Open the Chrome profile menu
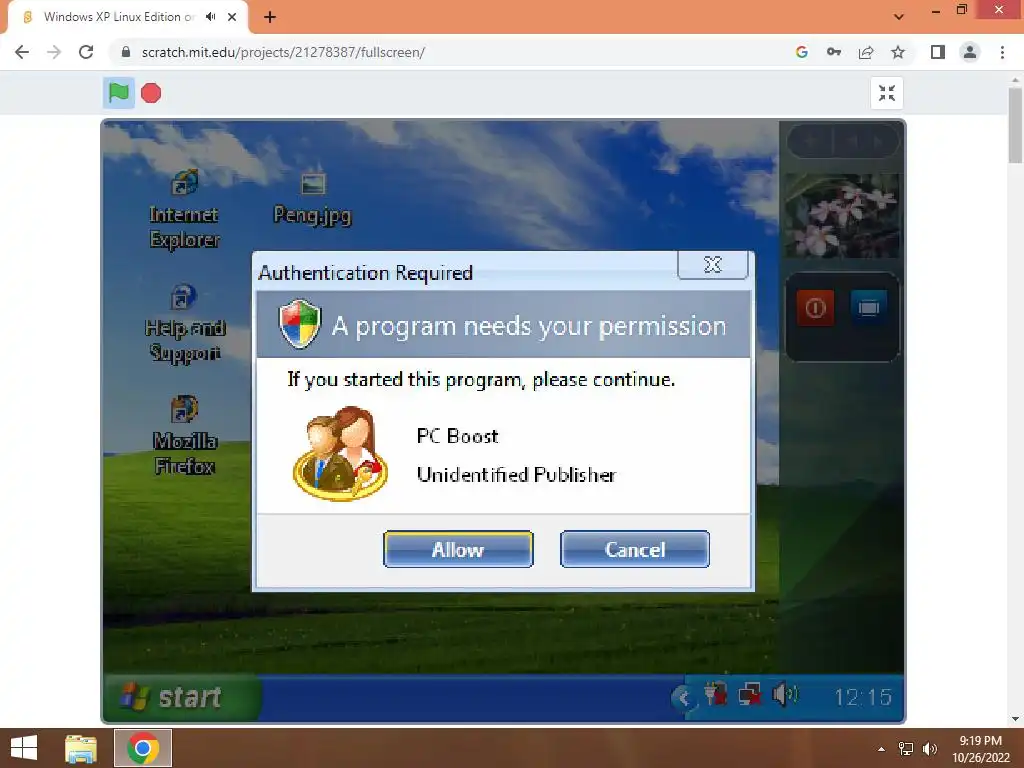Image resolution: width=1024 pixels, height=768 pixels. pyautogui.click(x=970, y=52)
